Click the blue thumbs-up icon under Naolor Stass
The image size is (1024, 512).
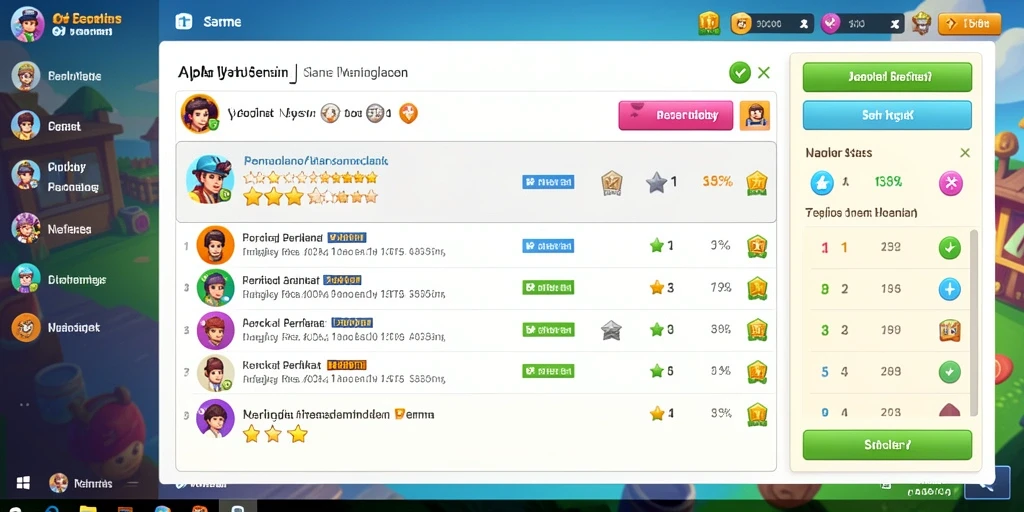pos(822,183)
